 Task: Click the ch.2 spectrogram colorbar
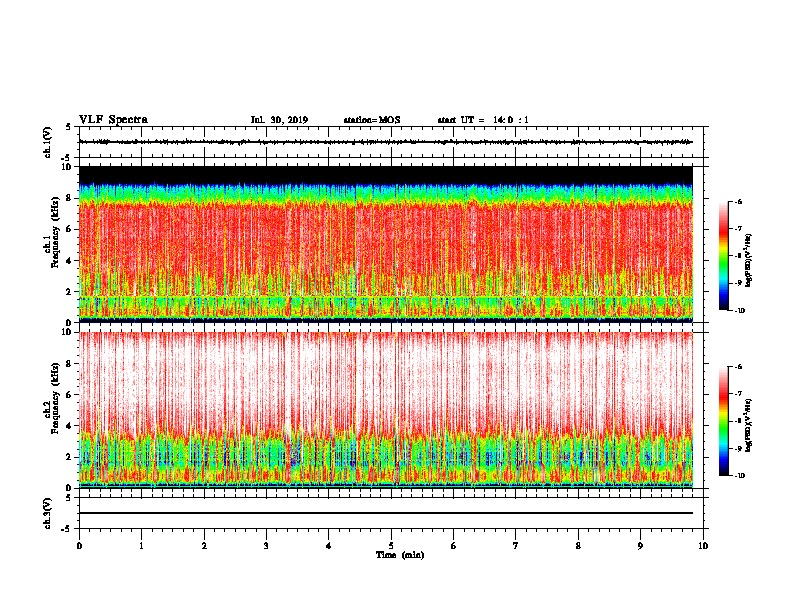click(x=724, y=421)
